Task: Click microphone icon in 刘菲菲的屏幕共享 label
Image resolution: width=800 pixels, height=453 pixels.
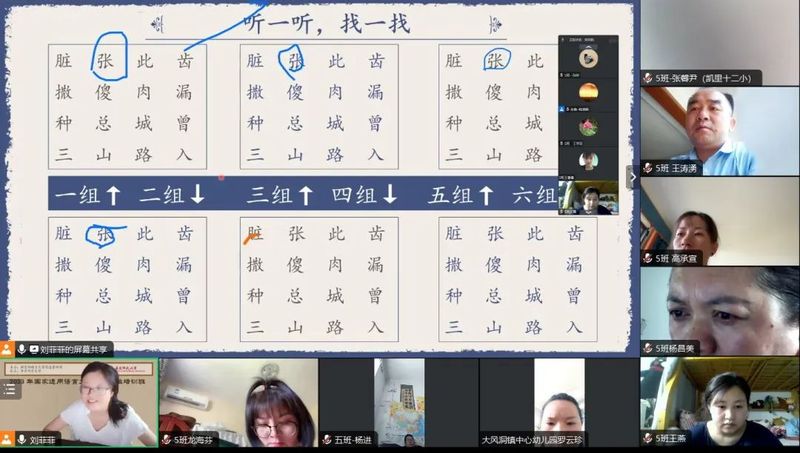Action: tap(21, 349)
